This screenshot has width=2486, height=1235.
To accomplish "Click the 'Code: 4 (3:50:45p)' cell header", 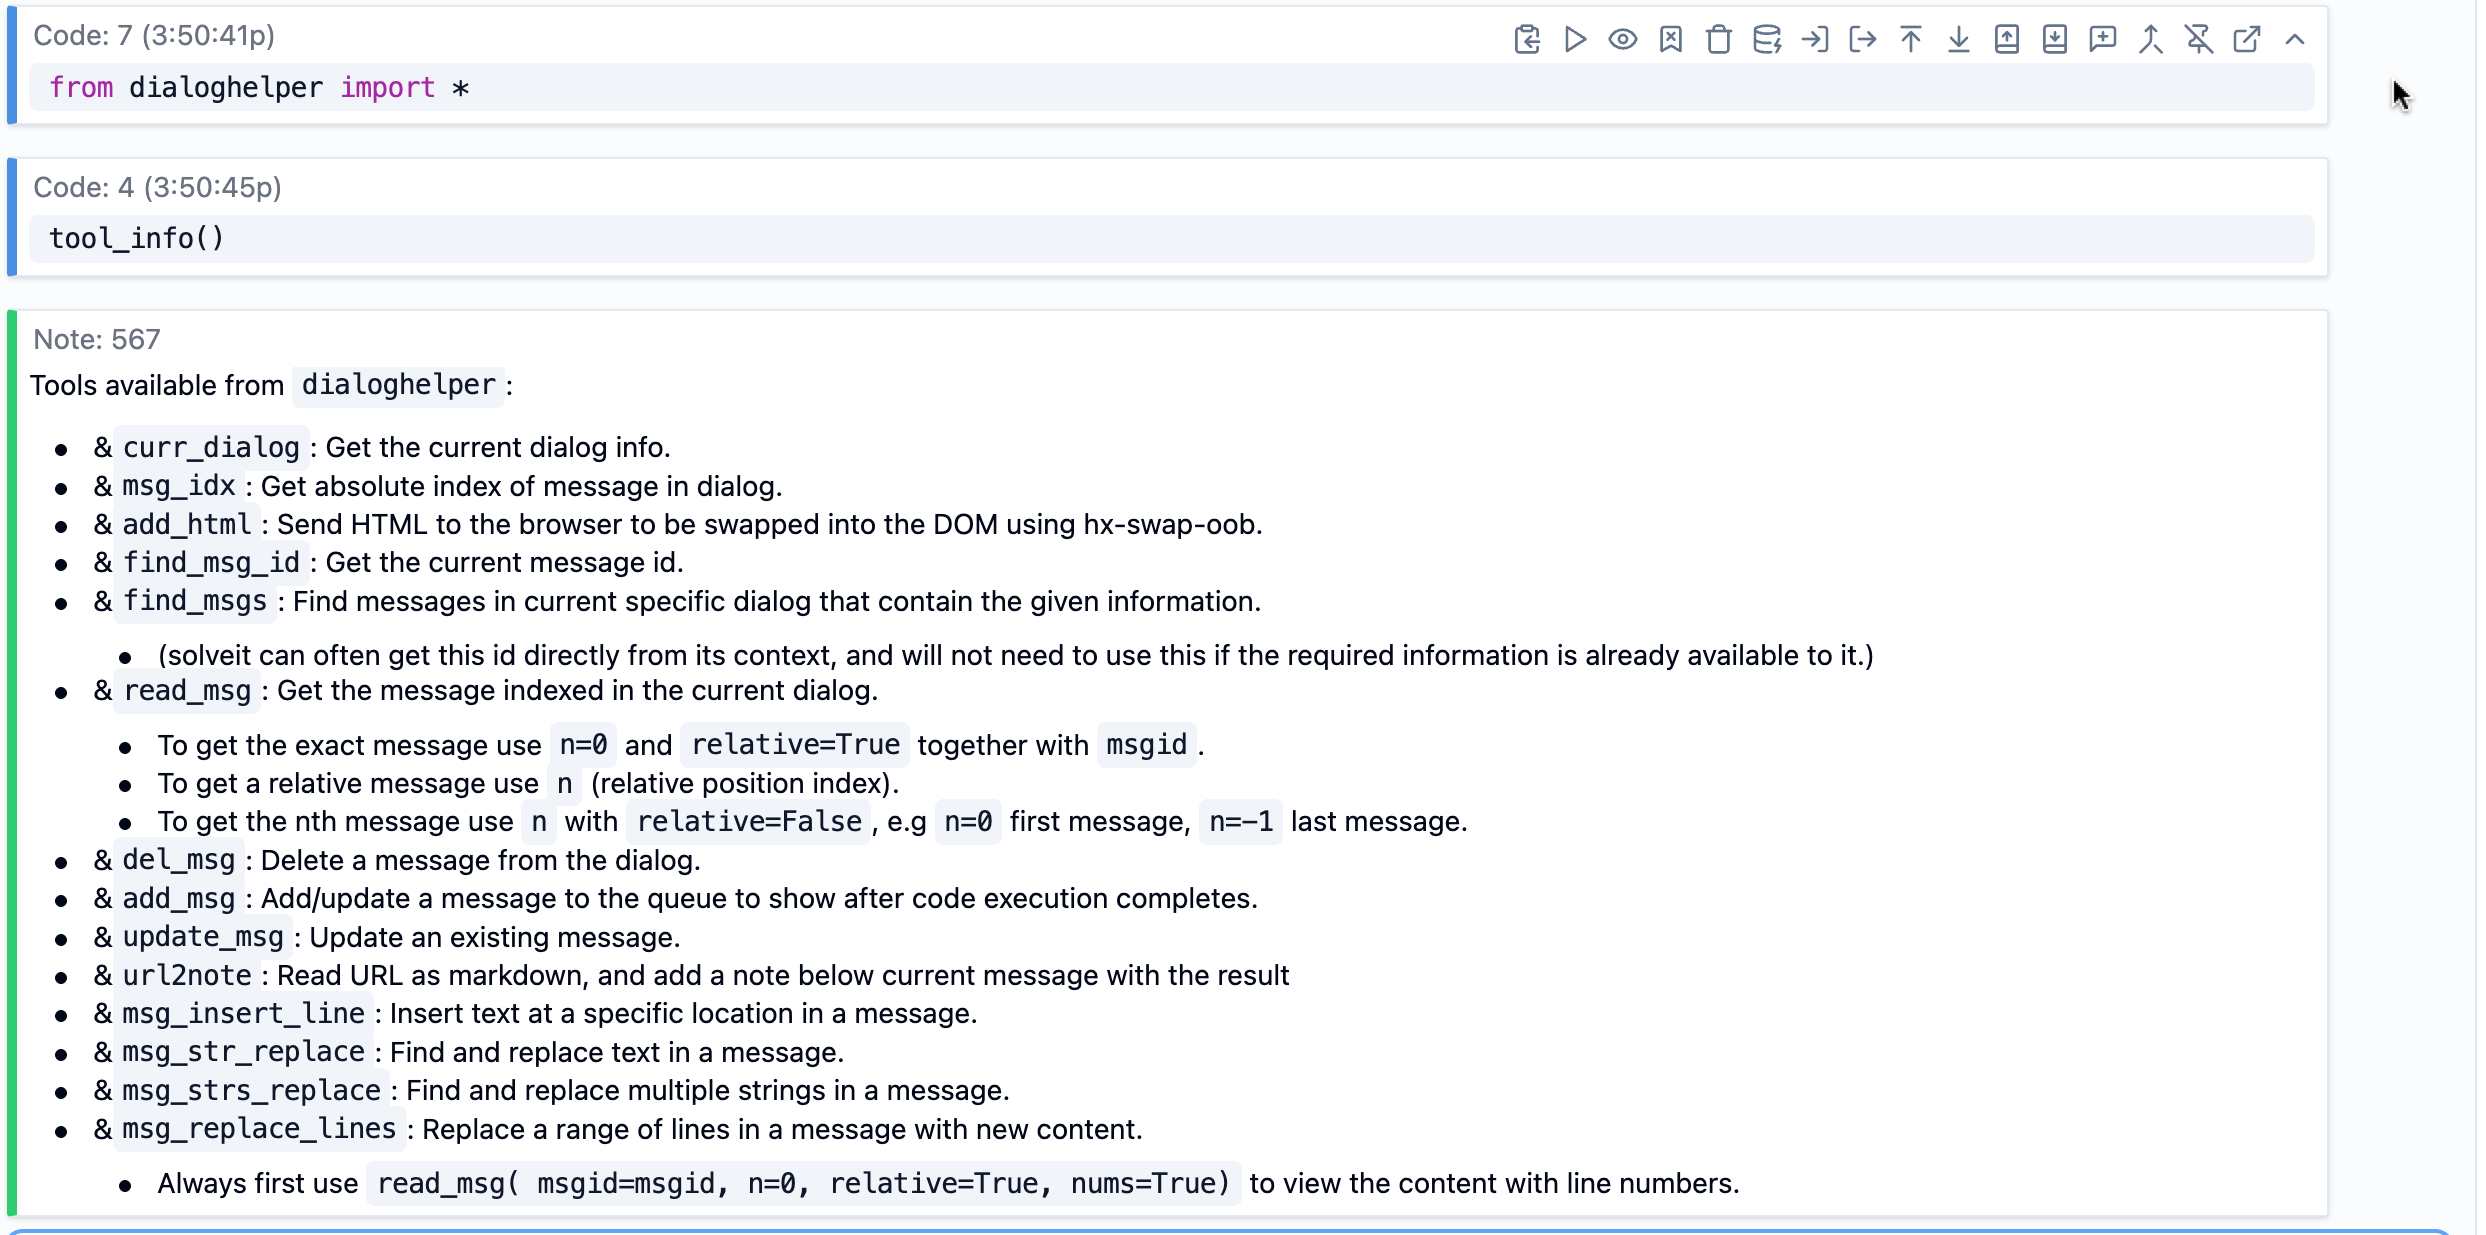I will [x=157, y=187].
